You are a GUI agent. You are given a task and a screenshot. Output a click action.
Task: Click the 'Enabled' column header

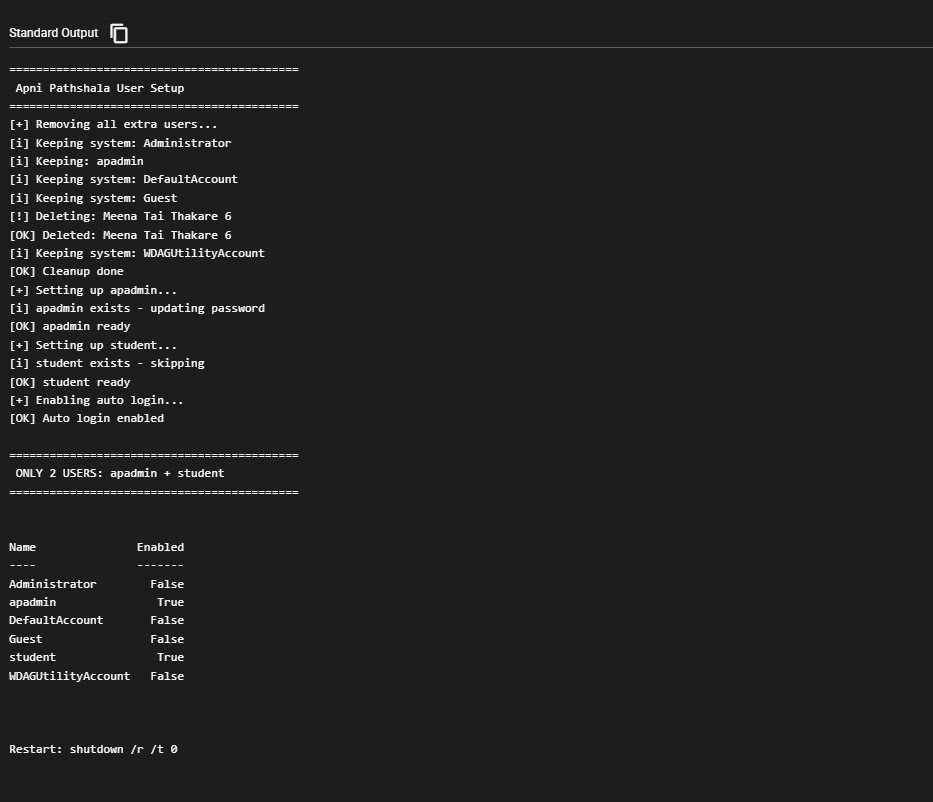pos(161,547)
